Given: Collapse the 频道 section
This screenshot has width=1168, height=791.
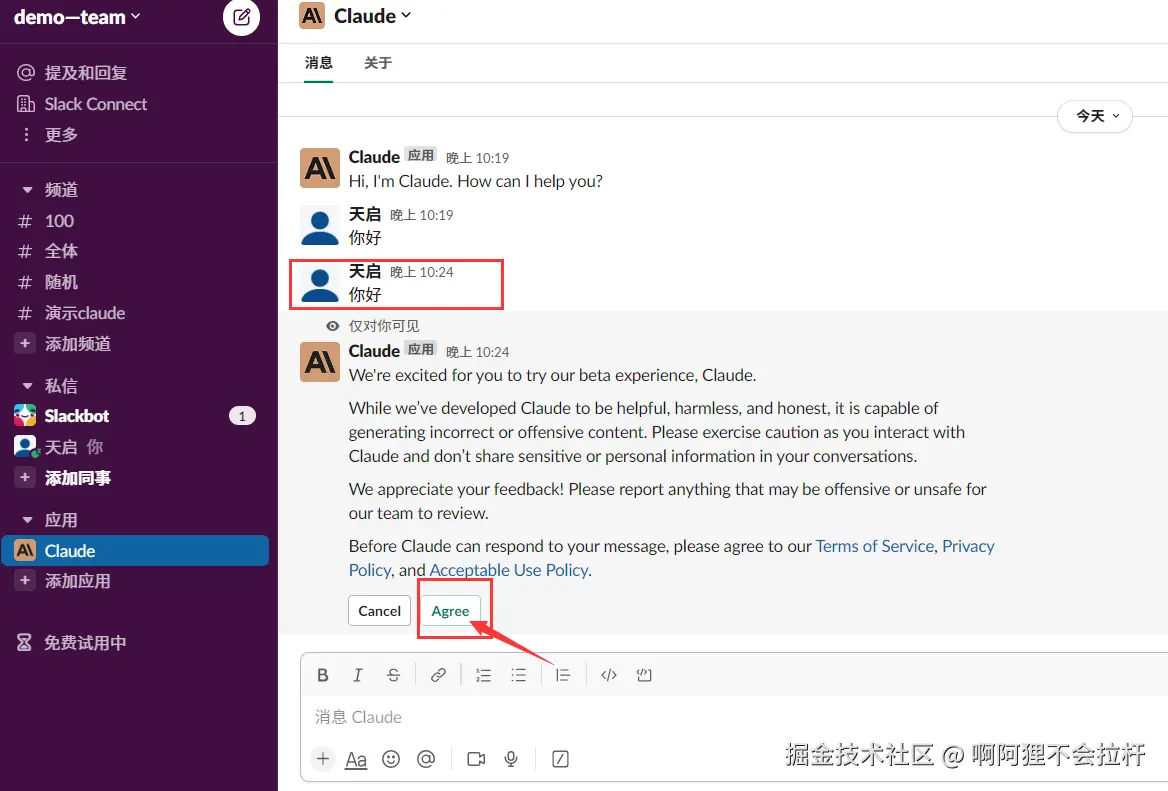Looking at the screenshot, I should click(x=28, y=190).
